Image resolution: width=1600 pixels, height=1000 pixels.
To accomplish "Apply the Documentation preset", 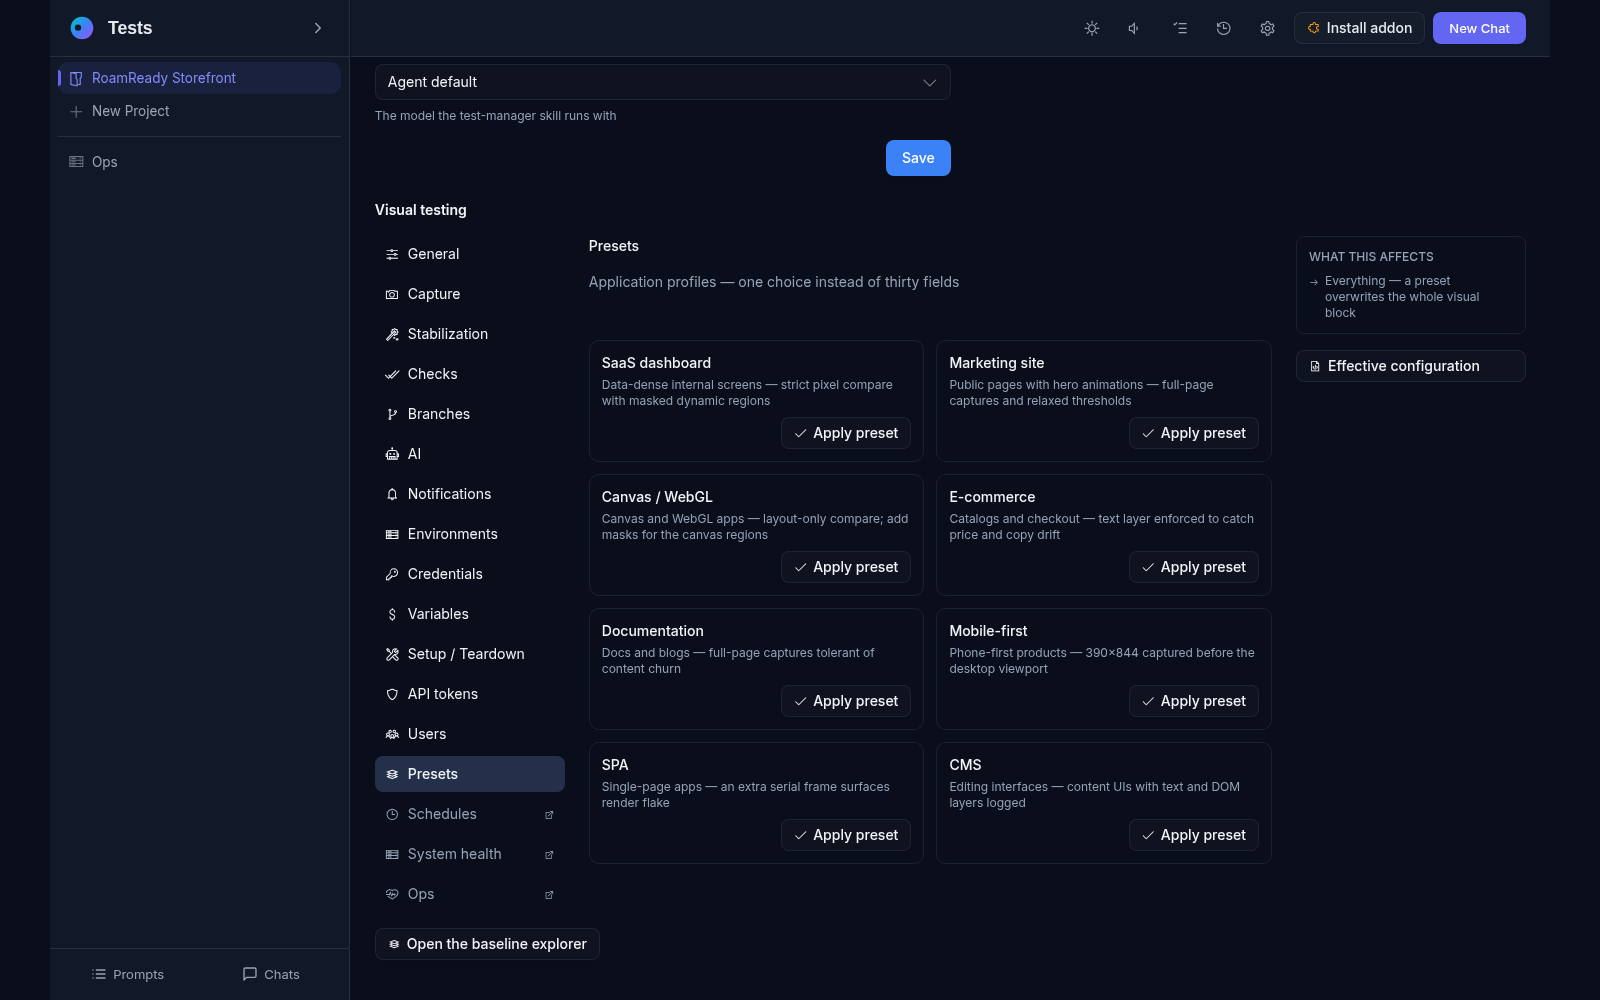I will point(846,701).
